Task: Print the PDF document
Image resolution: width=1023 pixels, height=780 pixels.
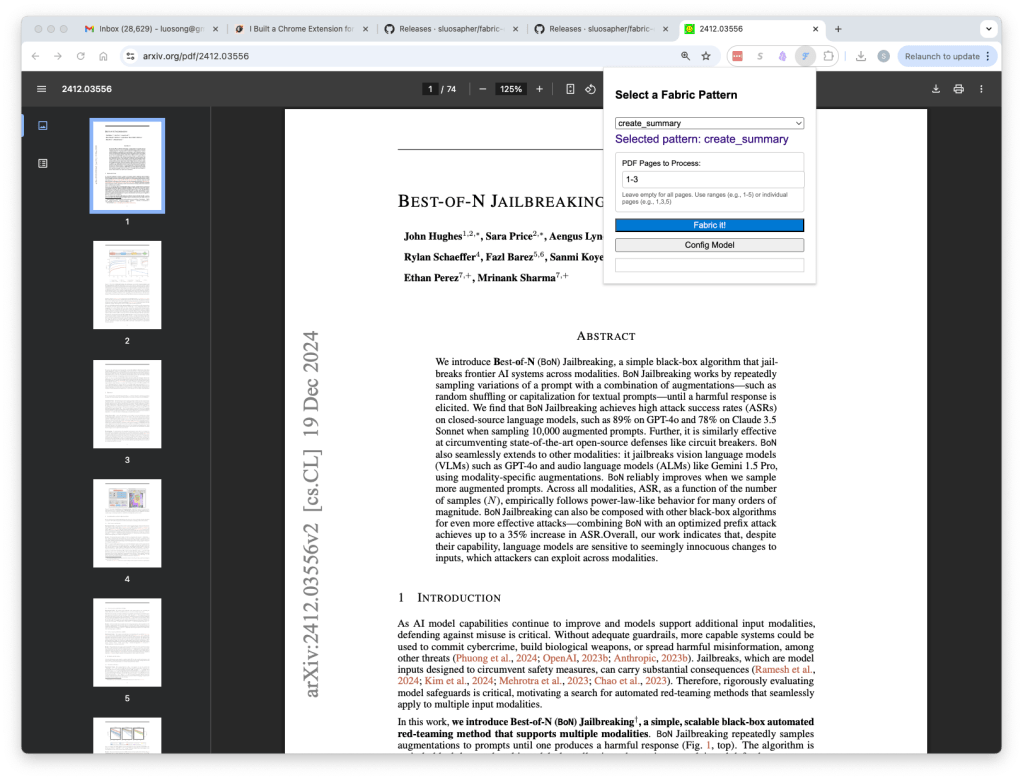Action: [x=958, y=89]
